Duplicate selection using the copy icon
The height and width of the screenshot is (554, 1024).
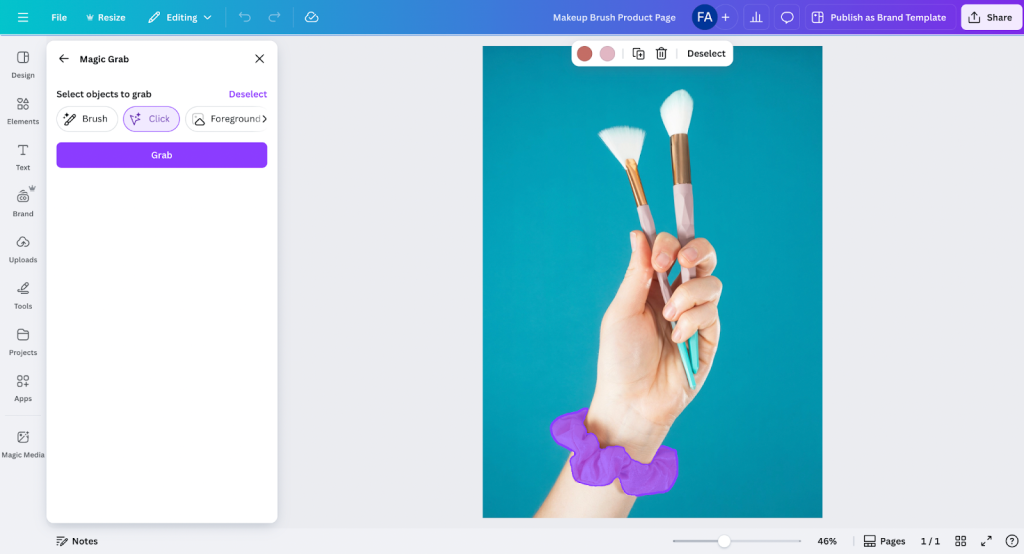pos(638,54)
